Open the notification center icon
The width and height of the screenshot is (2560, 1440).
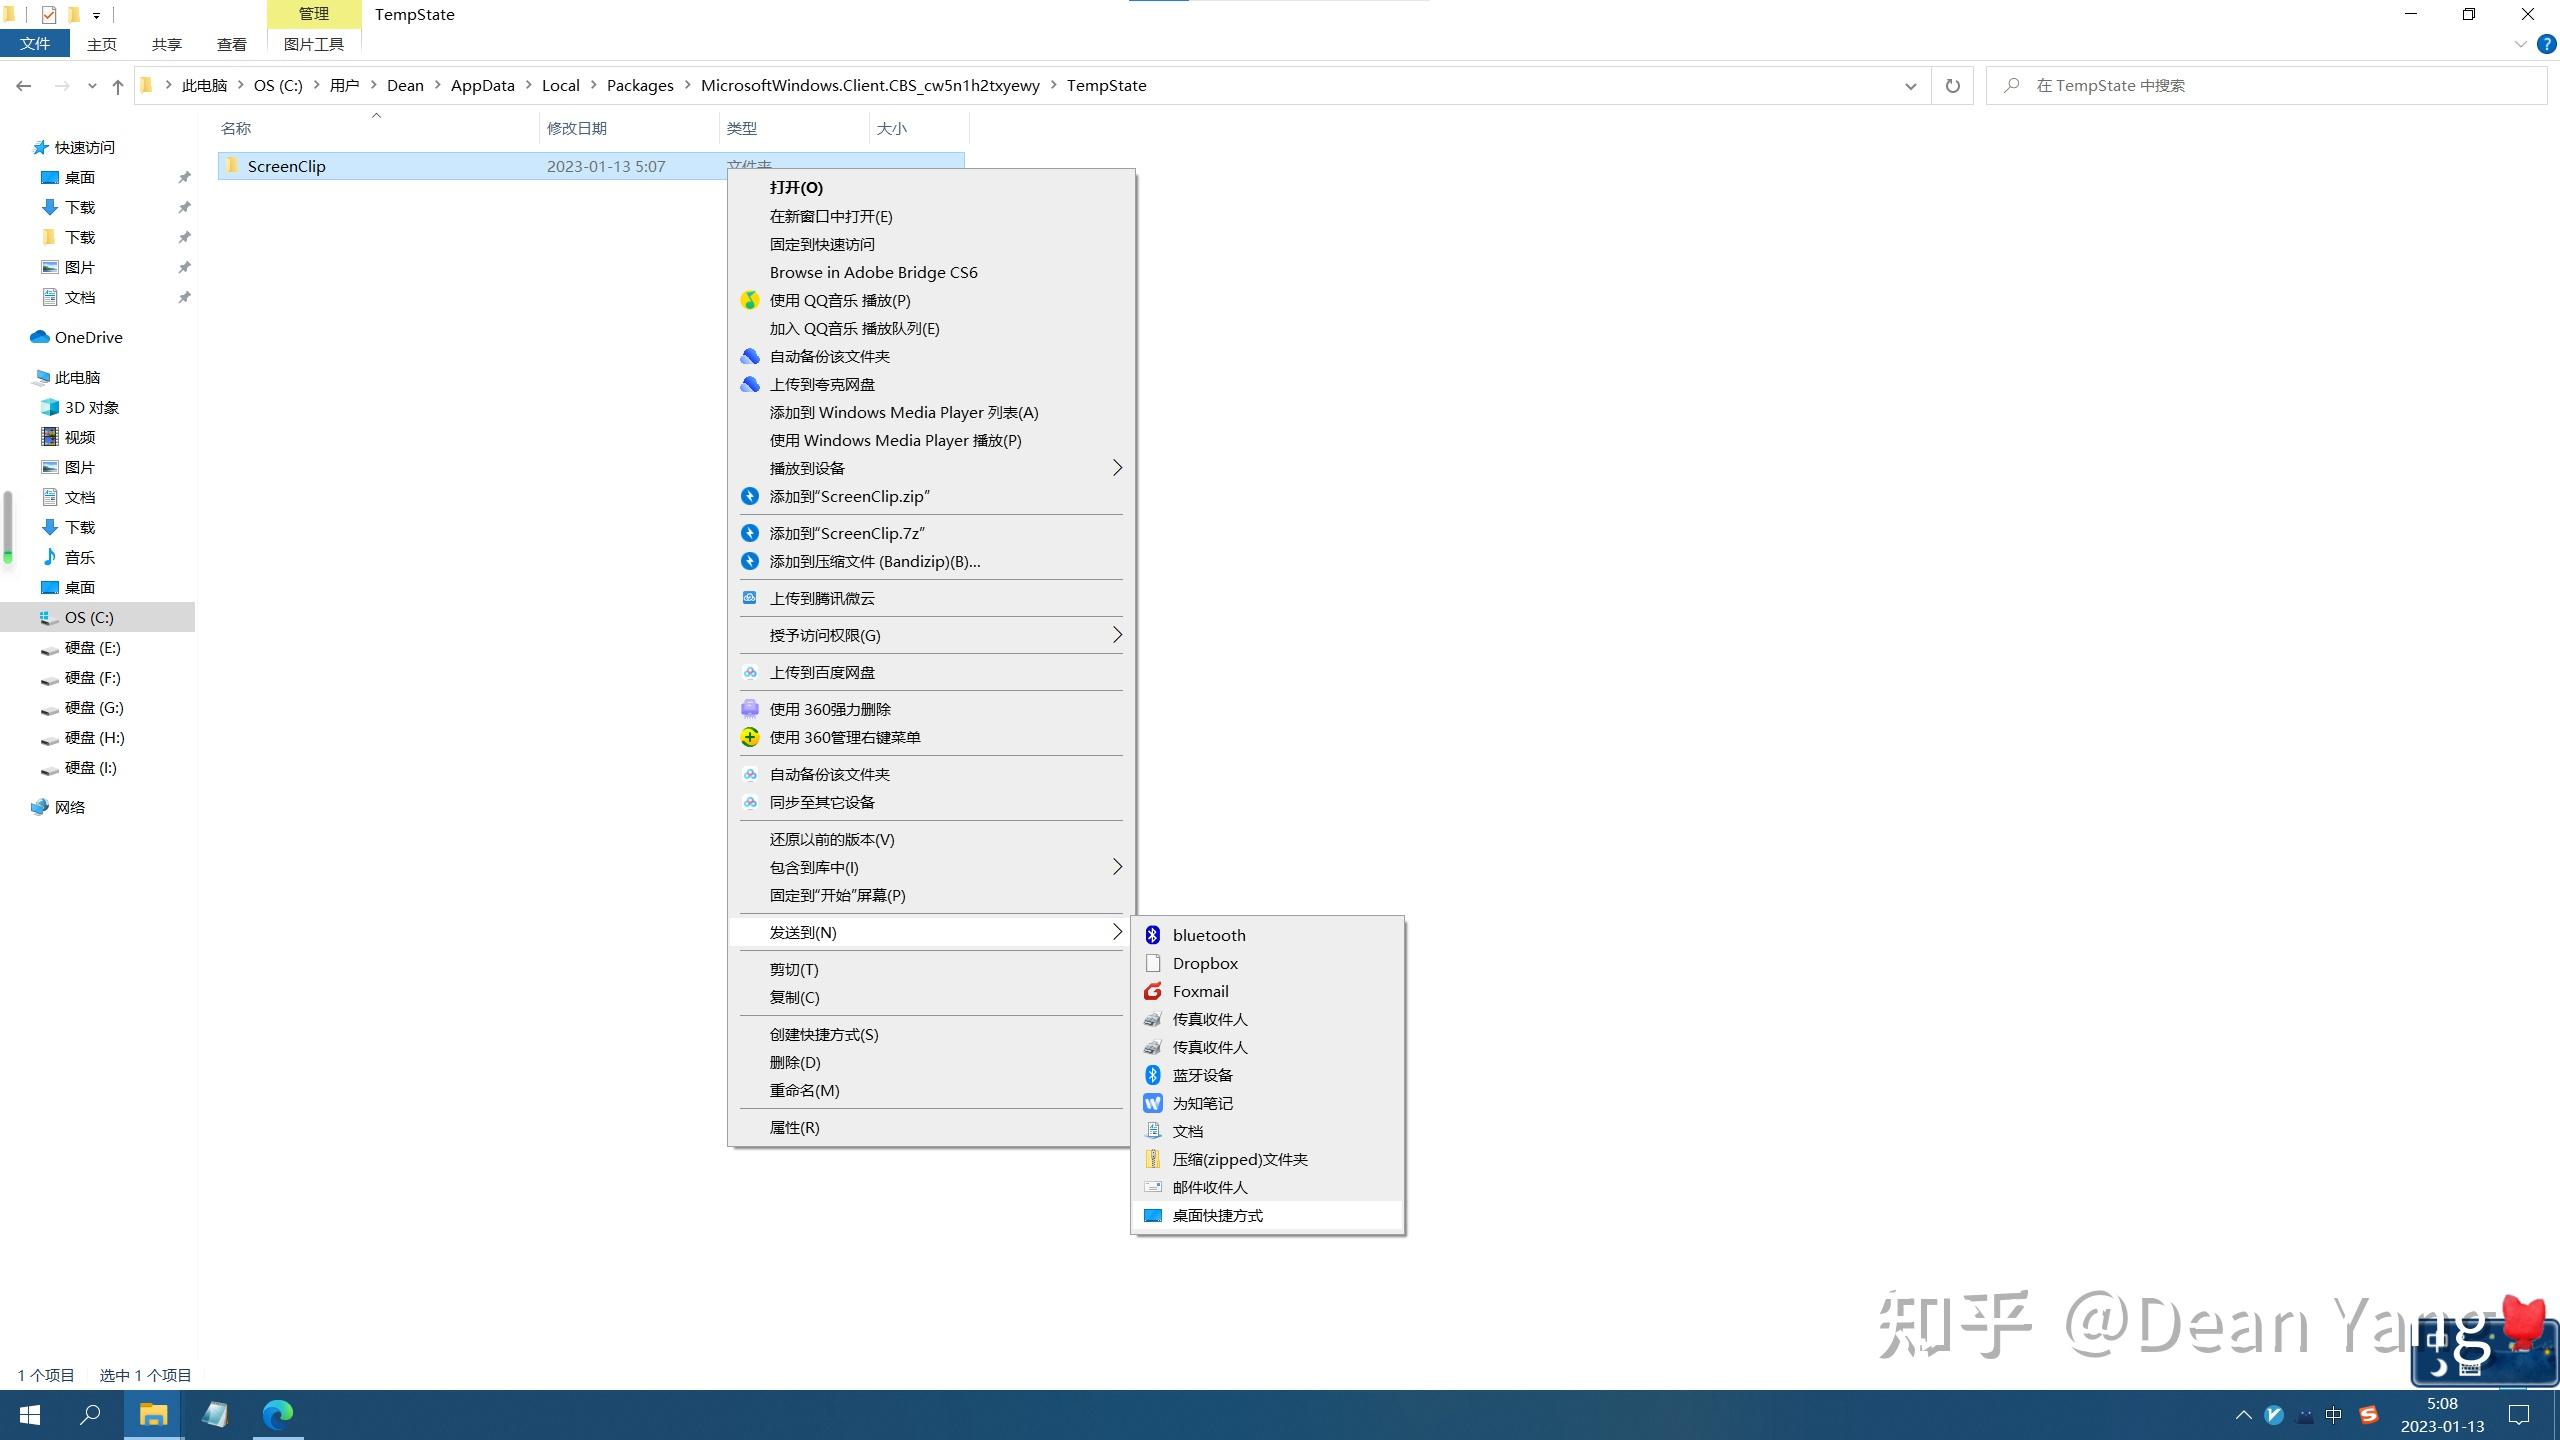point(2520,1415)
